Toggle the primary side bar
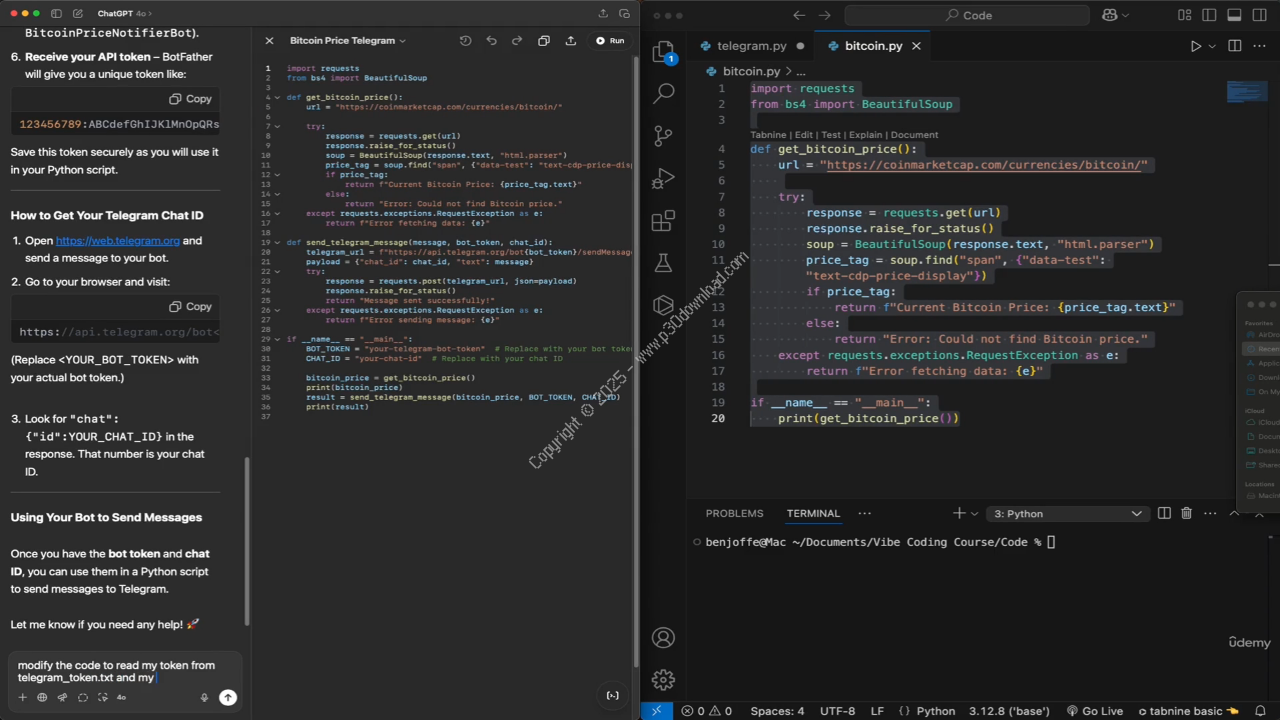 1210,15
